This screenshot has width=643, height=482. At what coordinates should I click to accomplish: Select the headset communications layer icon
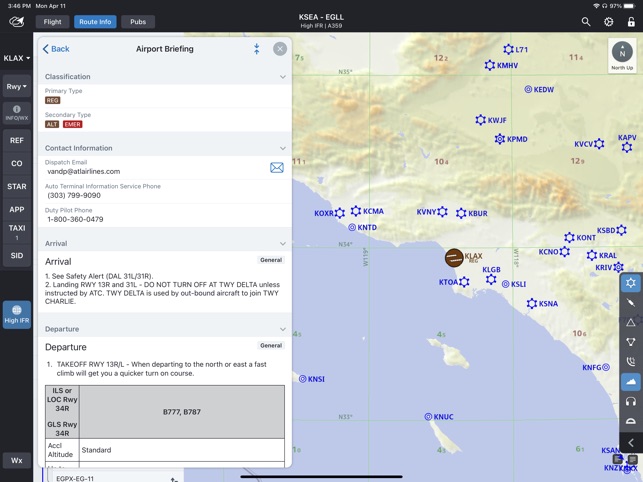[x=631, y=401]
